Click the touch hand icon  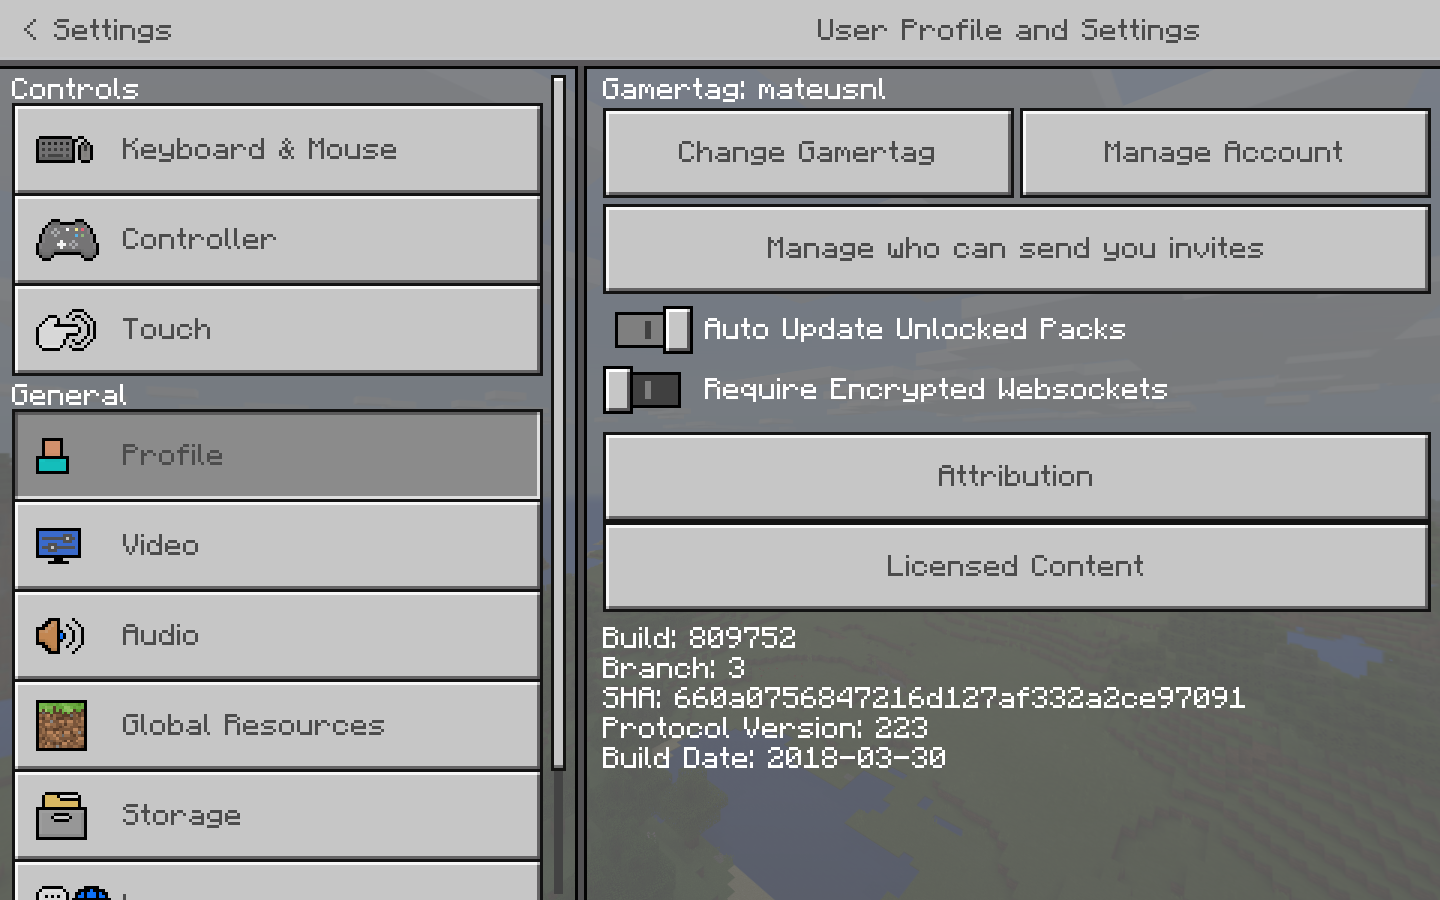click(66, 330)
